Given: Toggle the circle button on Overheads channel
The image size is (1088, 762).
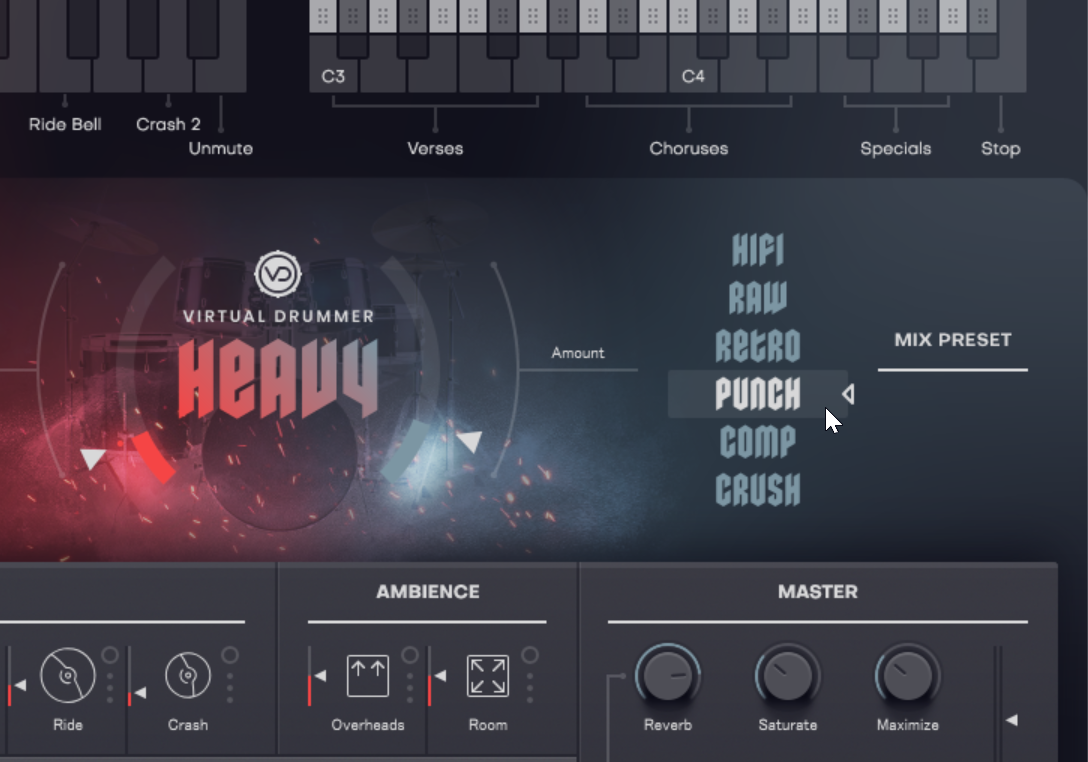Looking at the screenshot, I should pos(409,654).
